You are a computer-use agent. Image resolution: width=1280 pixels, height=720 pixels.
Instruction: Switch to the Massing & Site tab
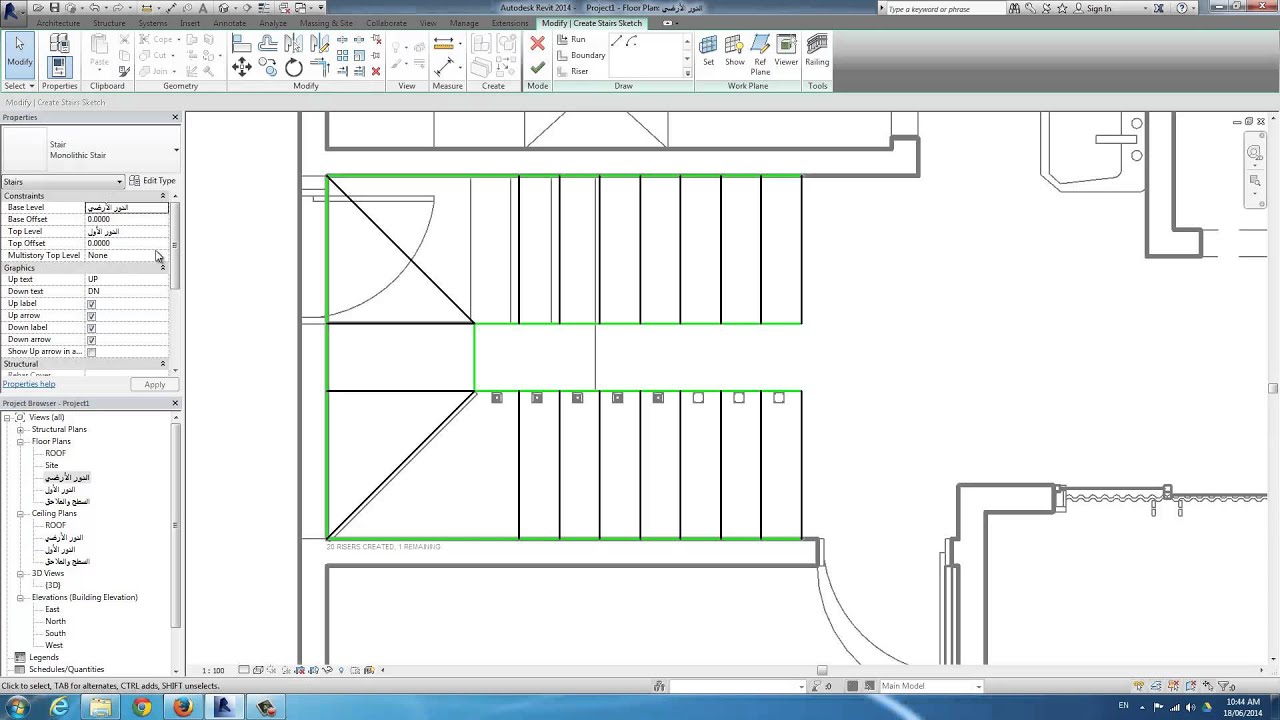(x=326, y=23)
